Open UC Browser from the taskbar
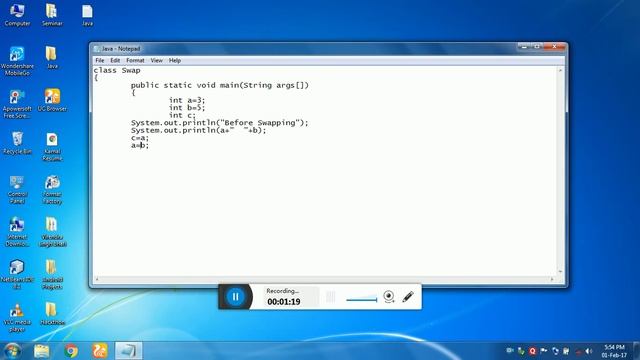Screen dimensions: 640x360 tap(100, 351)
